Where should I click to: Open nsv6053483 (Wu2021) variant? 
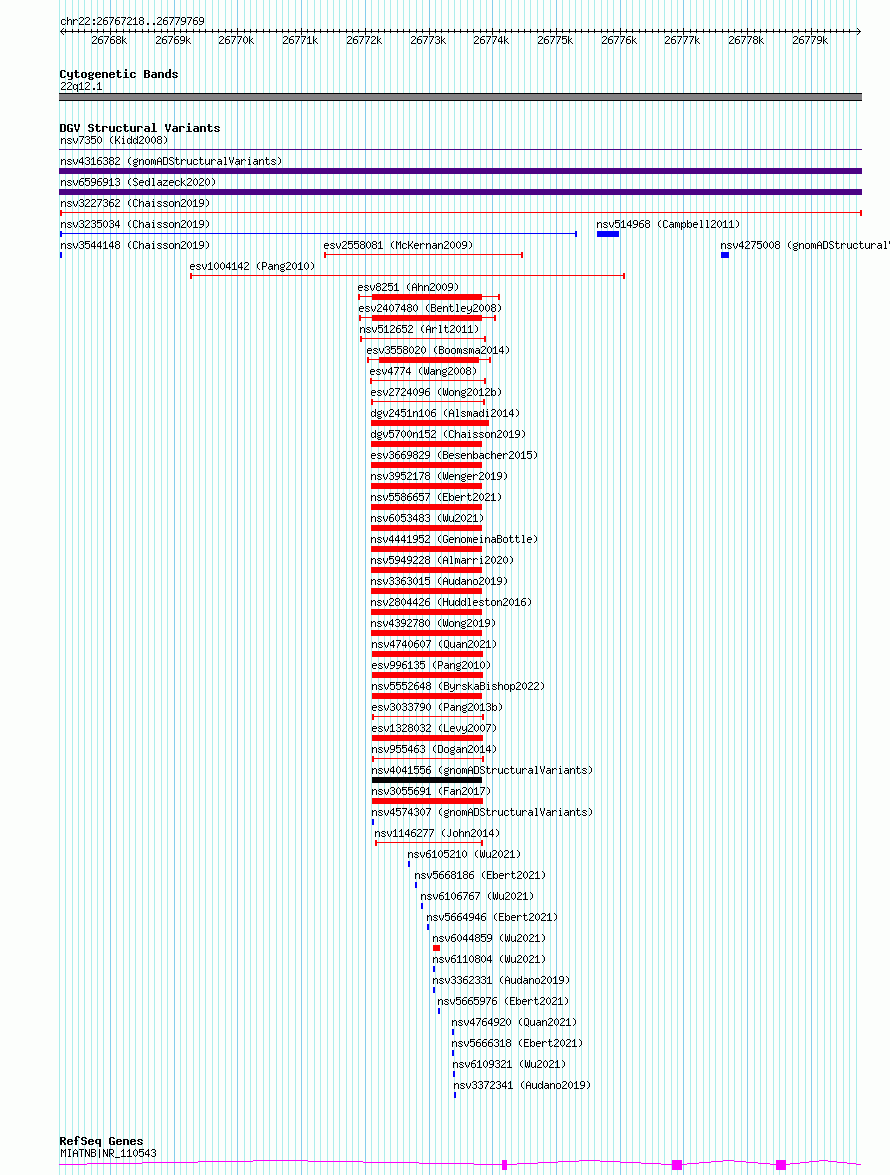427,518
